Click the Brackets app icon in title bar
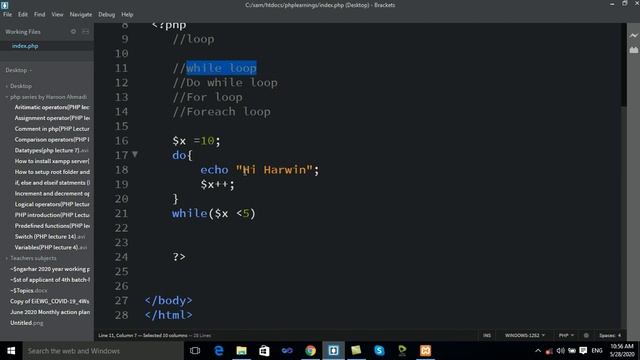The image size is (640, 360). [x=4, y=5]
